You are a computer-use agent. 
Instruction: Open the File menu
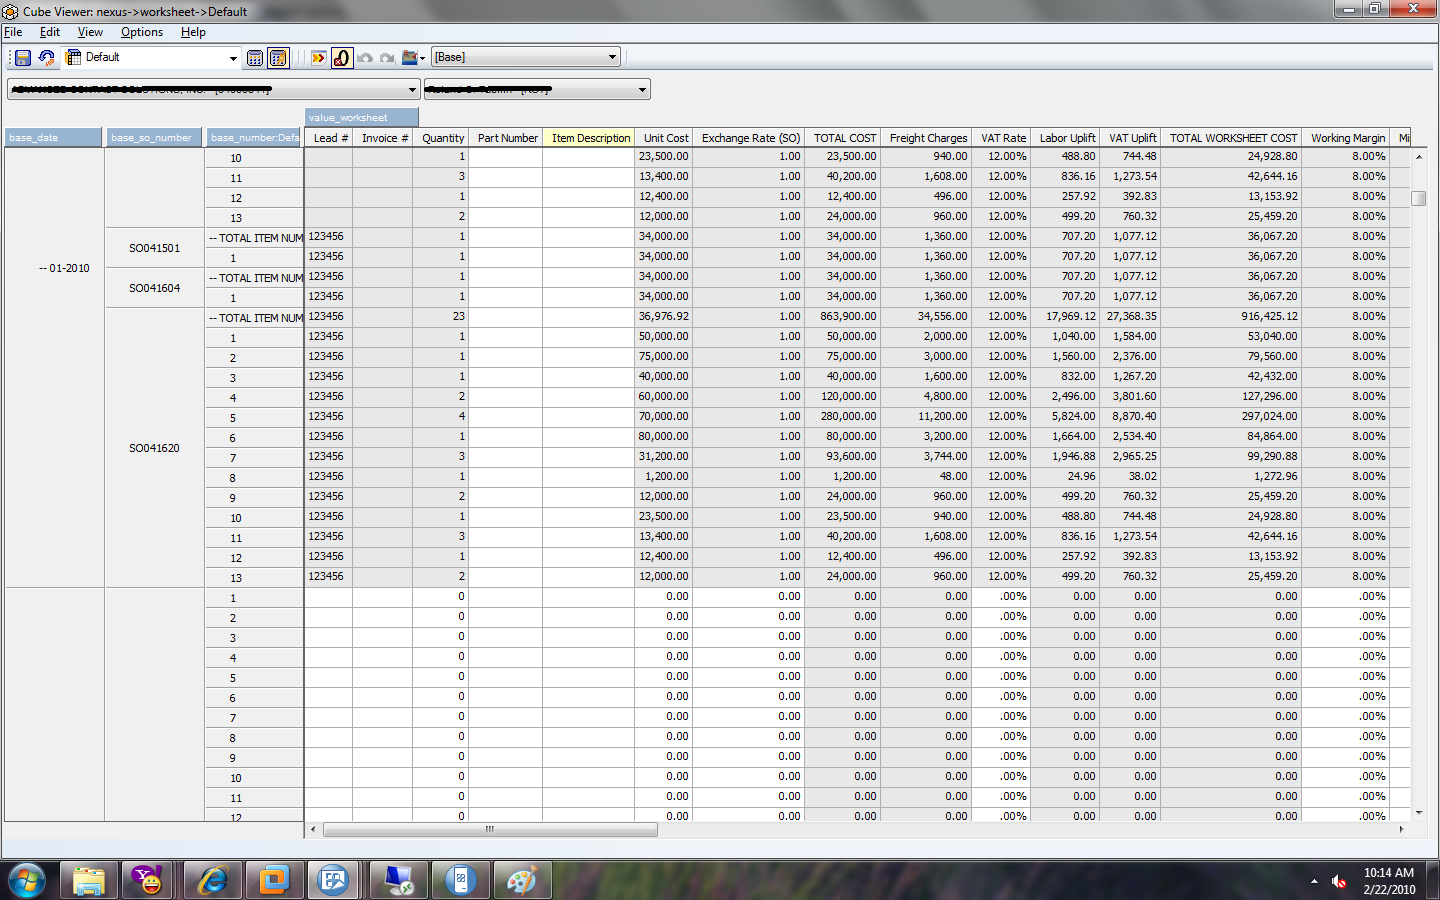click(x=13, y=32)
